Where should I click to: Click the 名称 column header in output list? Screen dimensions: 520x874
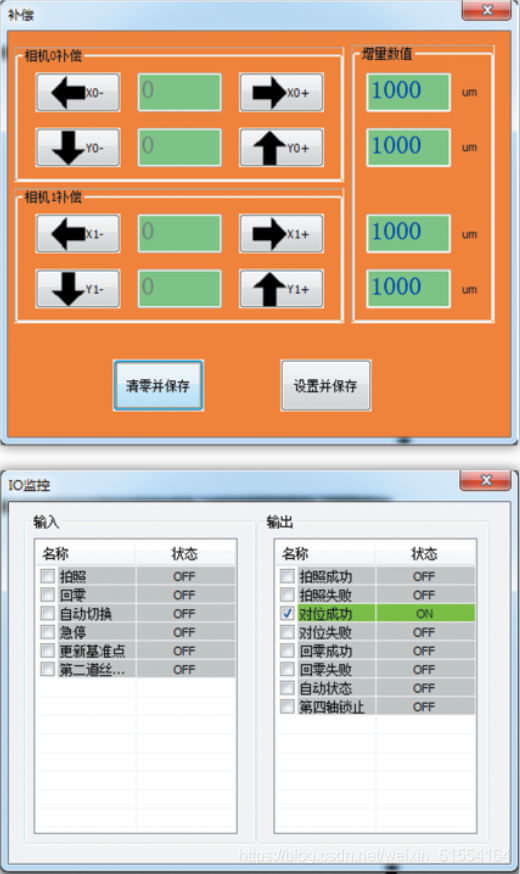[325, 553]
